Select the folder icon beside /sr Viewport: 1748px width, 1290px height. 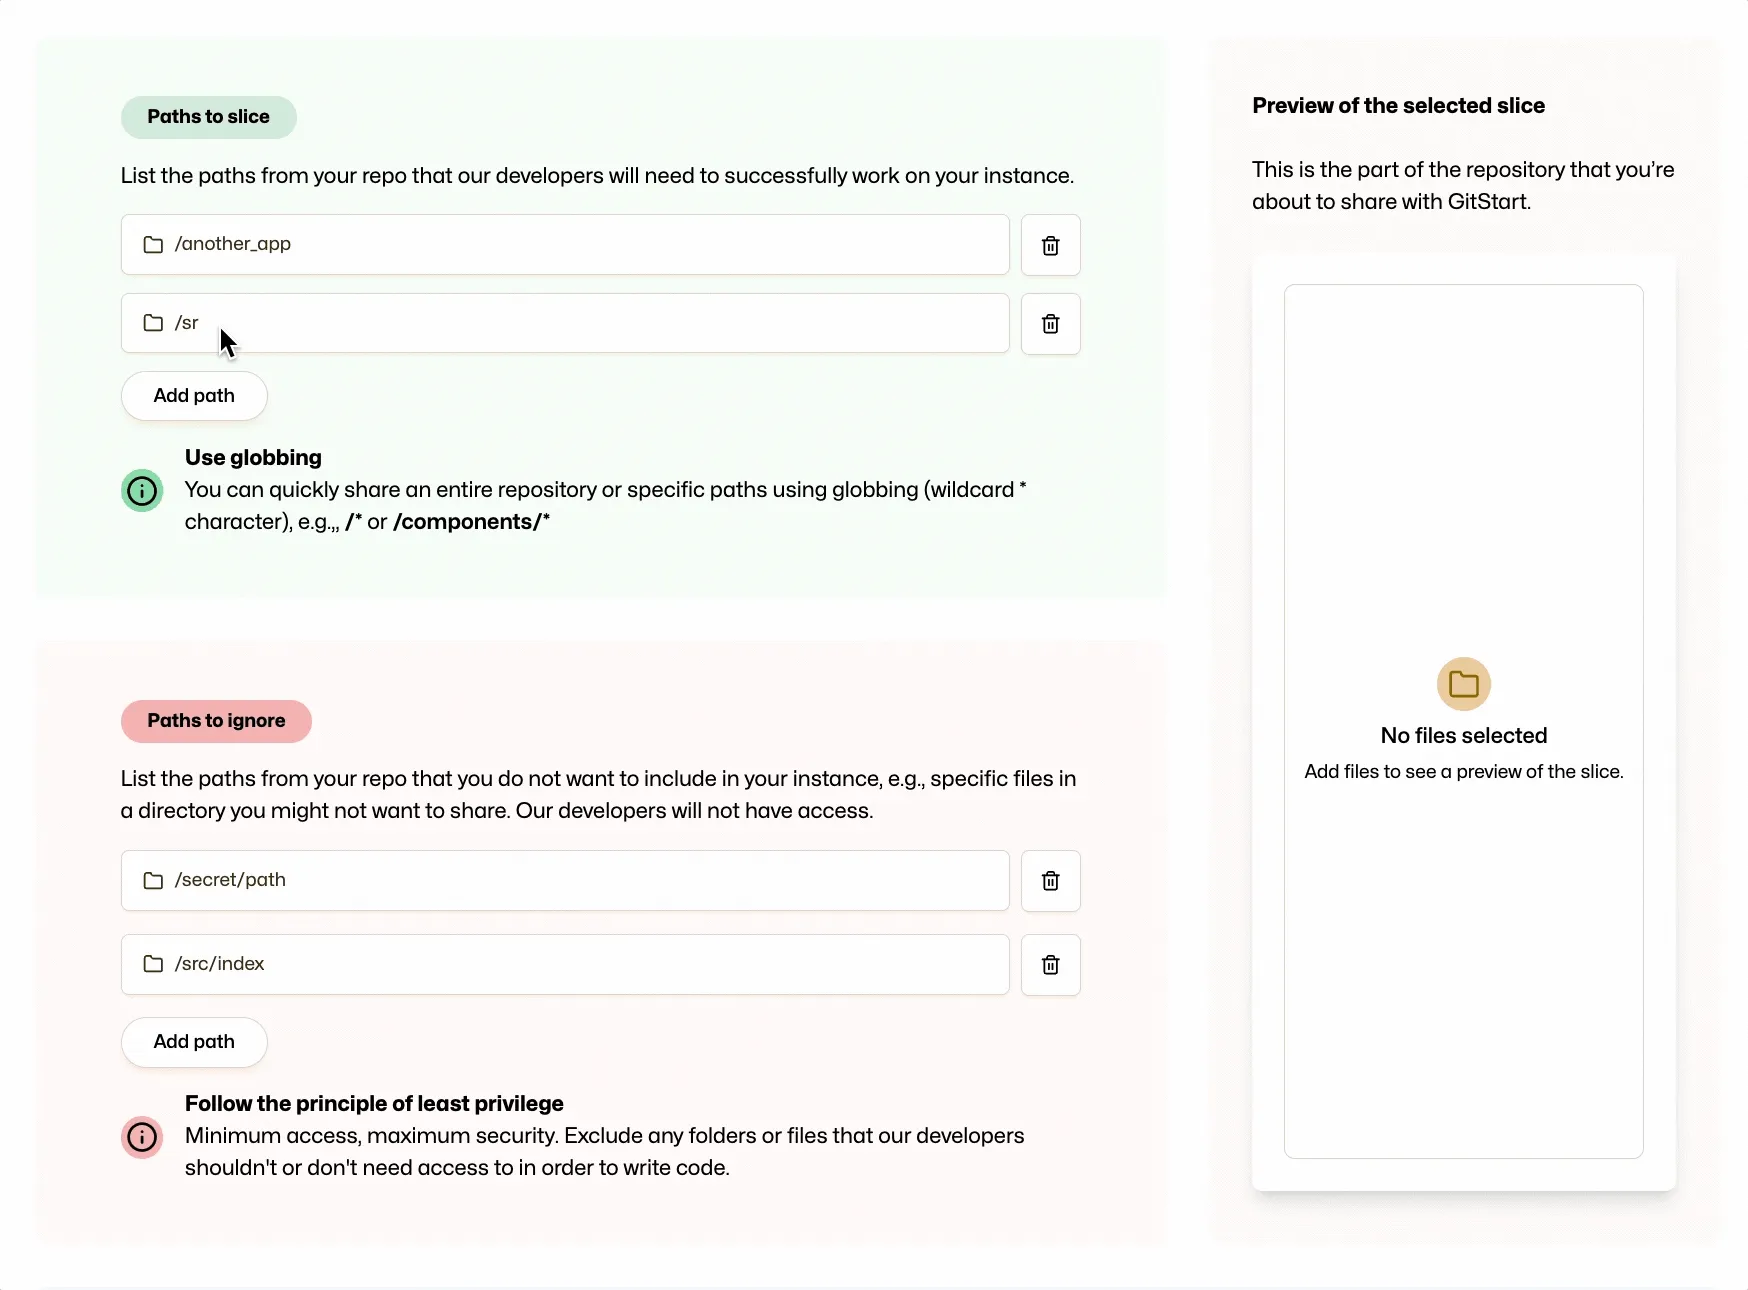tap(152, 323)
